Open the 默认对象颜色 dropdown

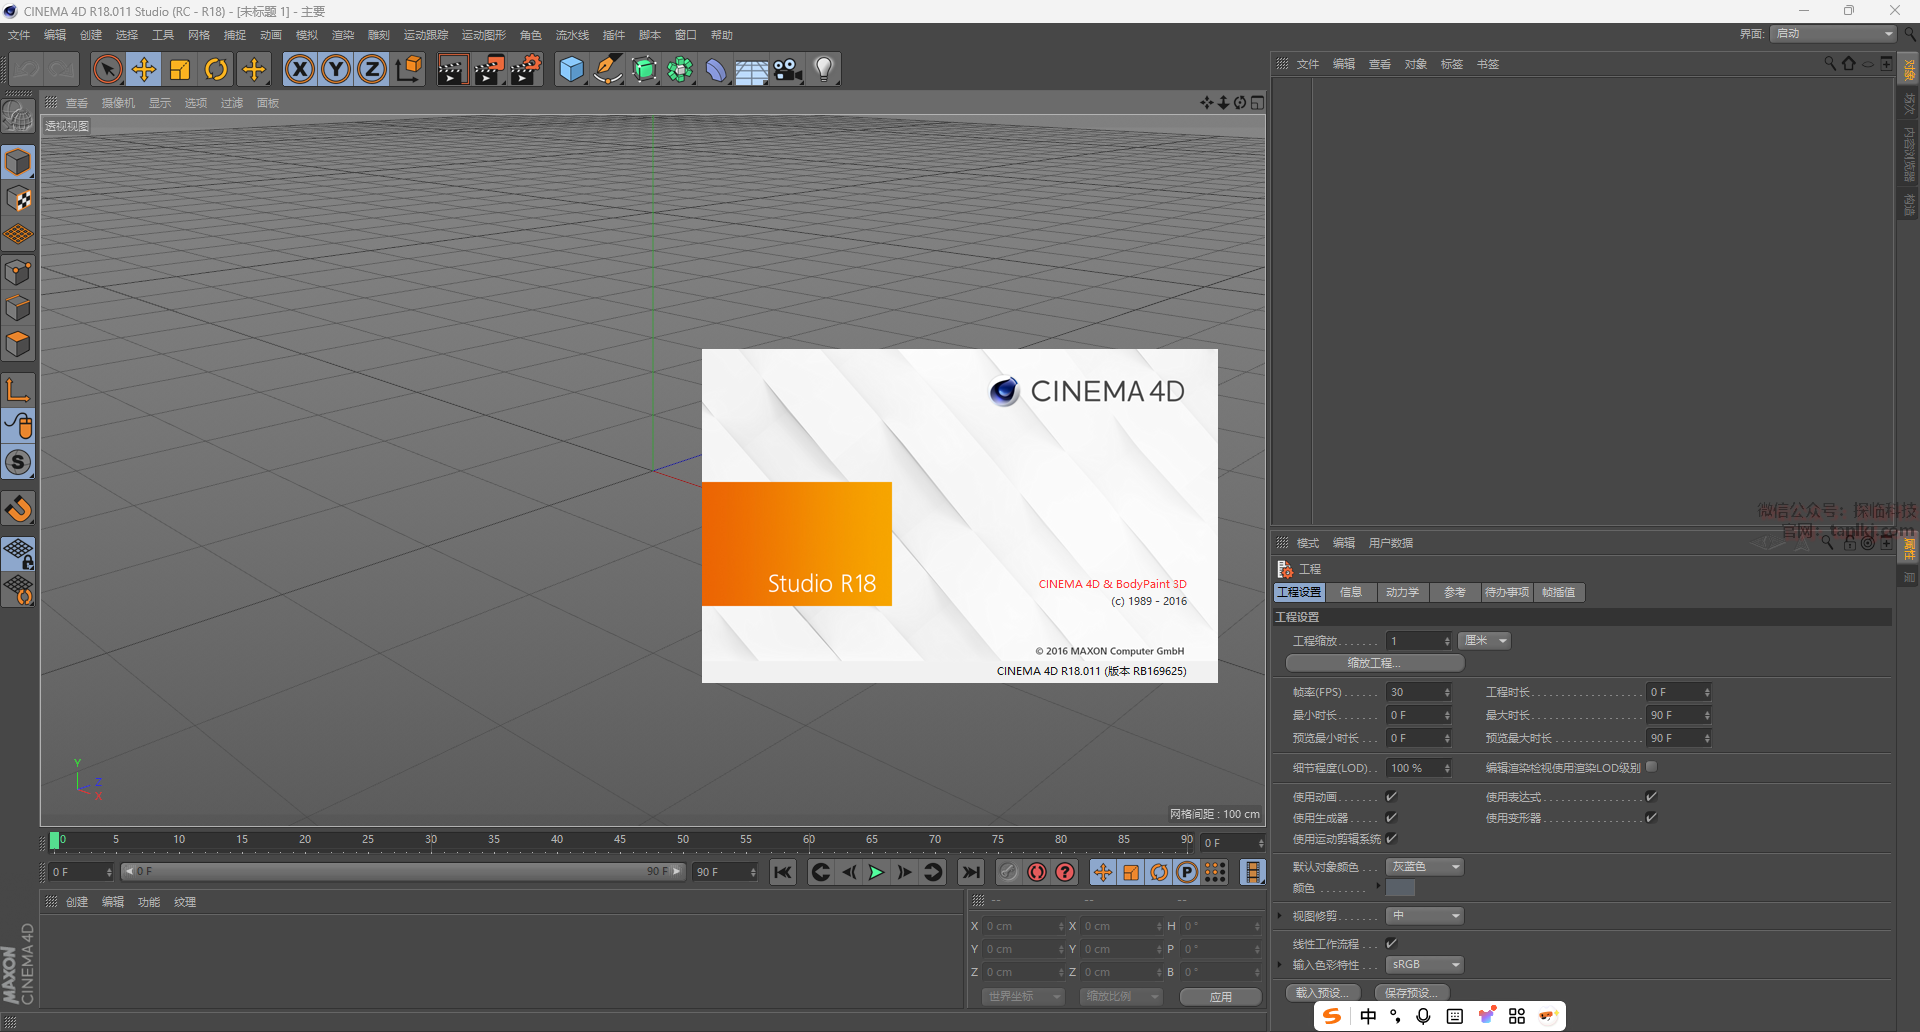coord(1424,867)
